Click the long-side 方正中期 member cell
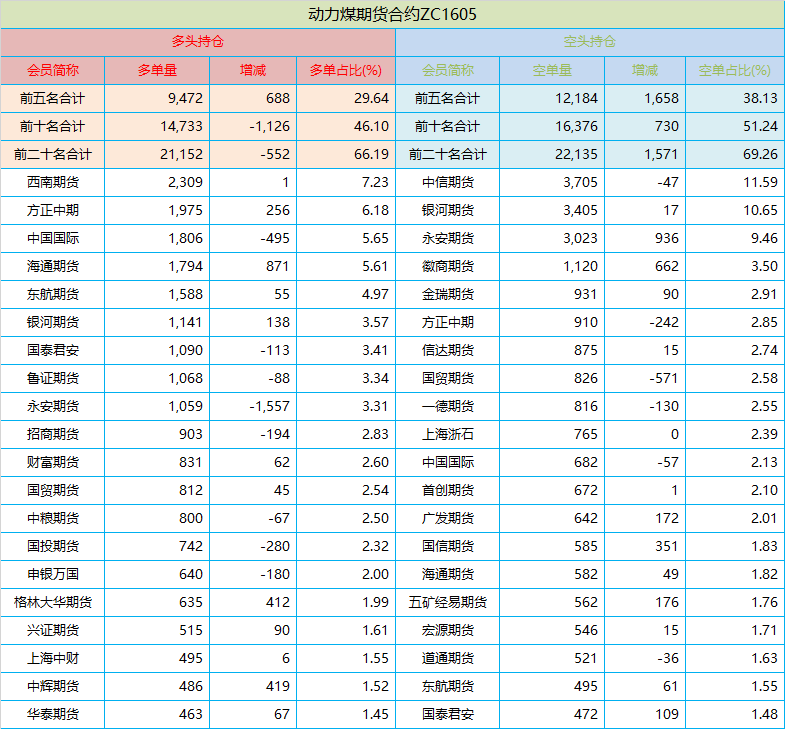The image size is (785, 729). (x=53, y=210)
